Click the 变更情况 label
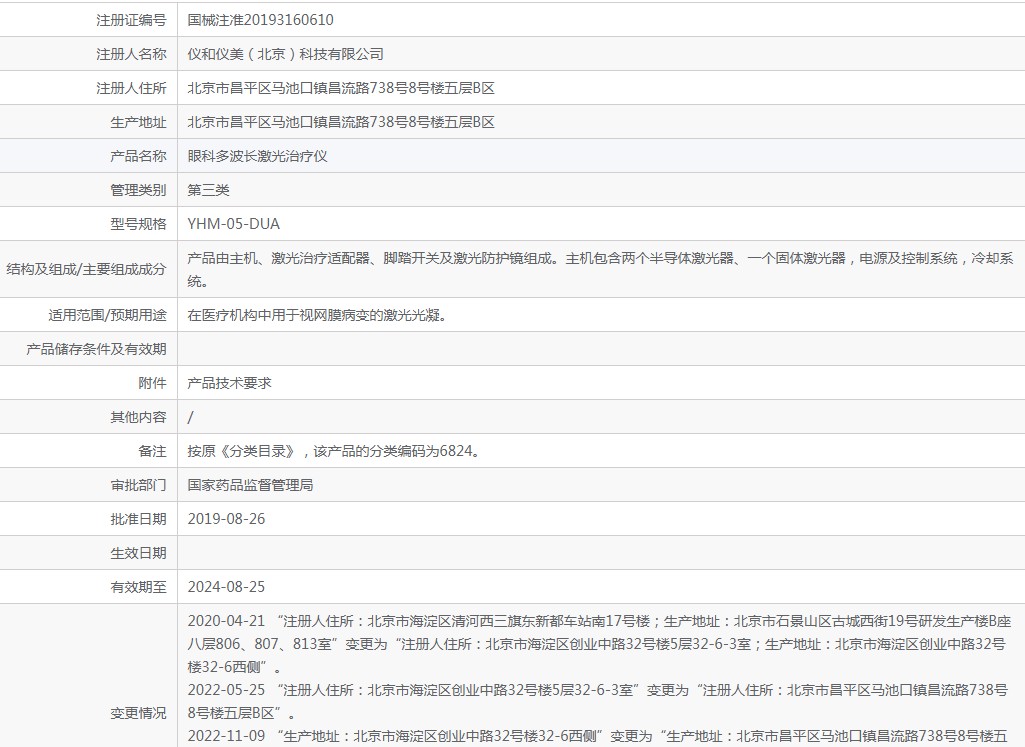The image size is (1025, 747). pos(139,714)
